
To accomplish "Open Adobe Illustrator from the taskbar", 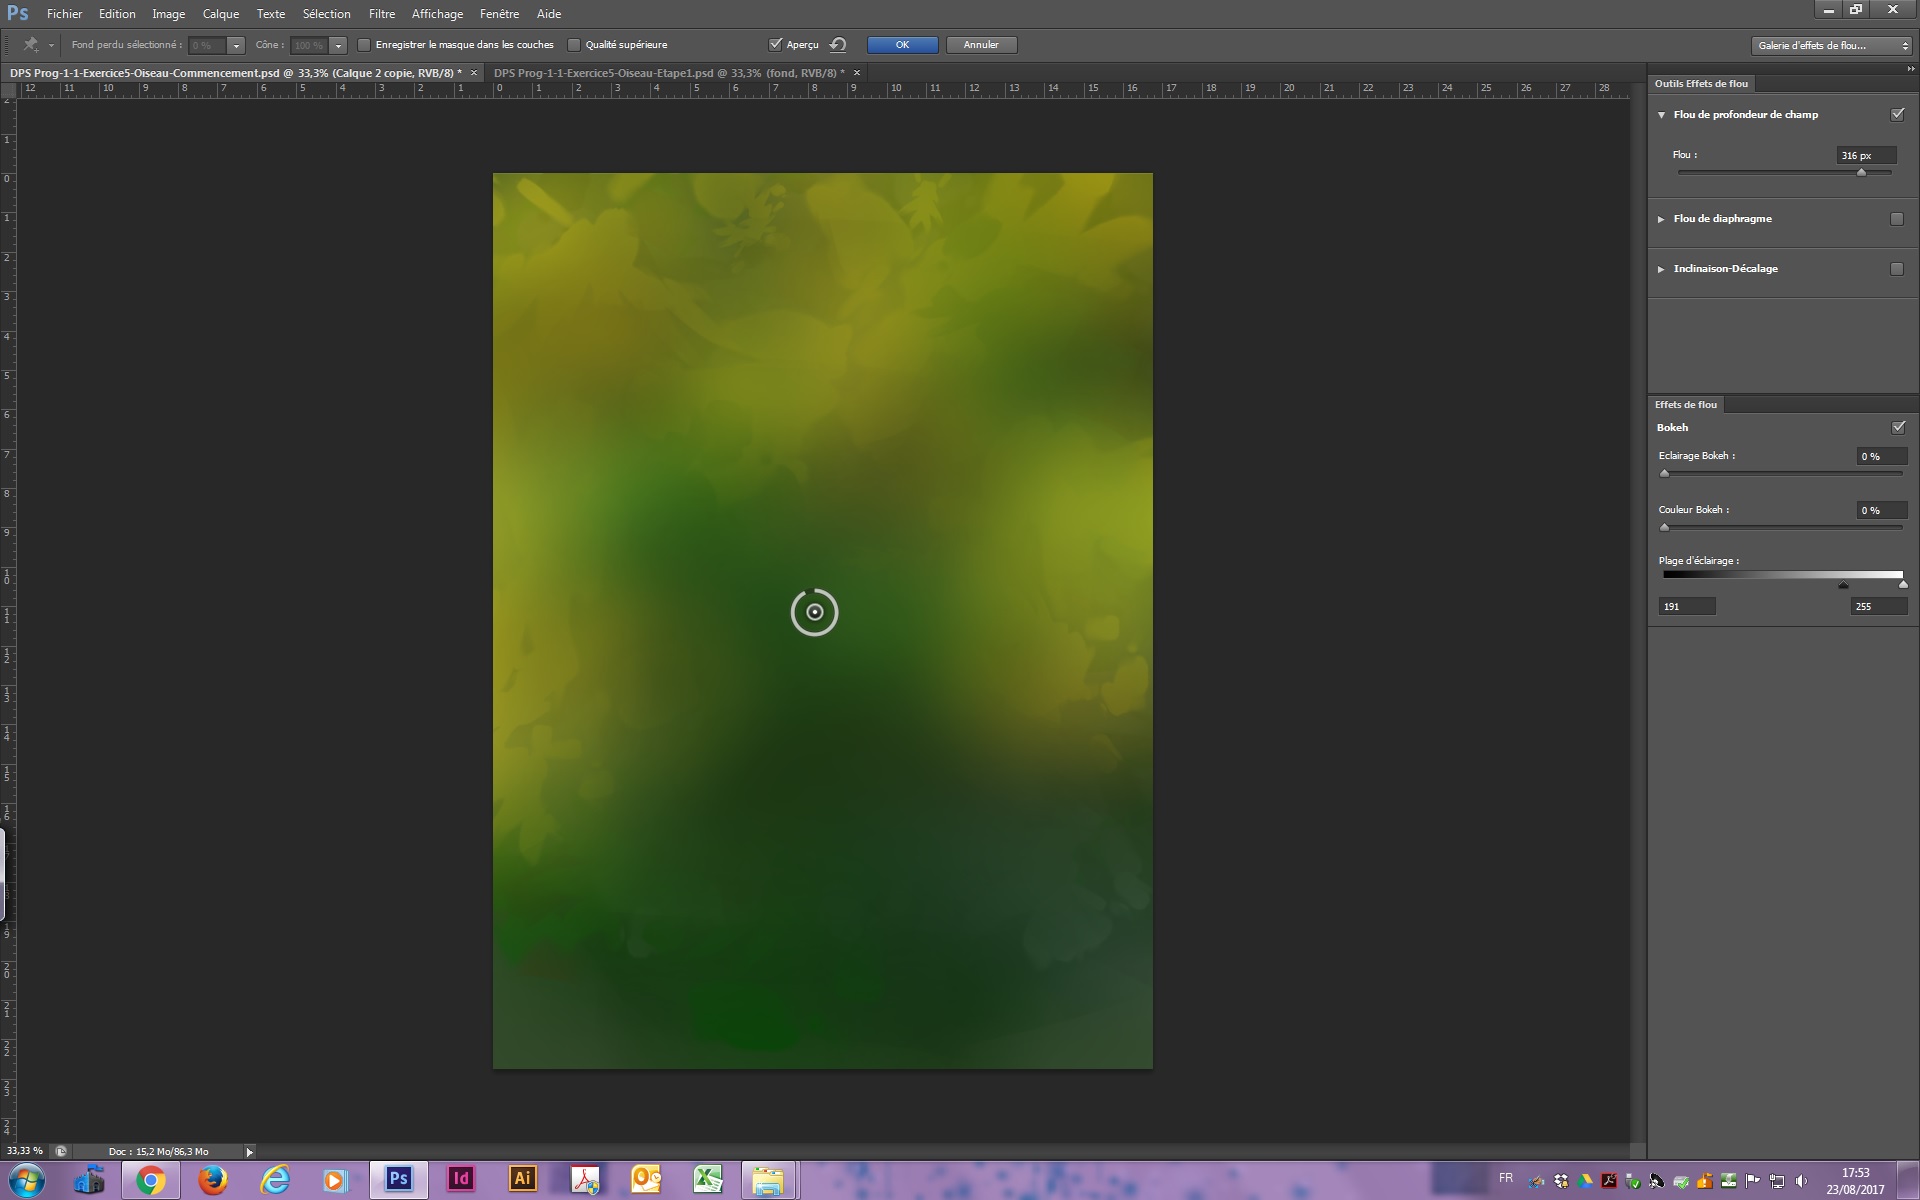I will (522, 1179).
